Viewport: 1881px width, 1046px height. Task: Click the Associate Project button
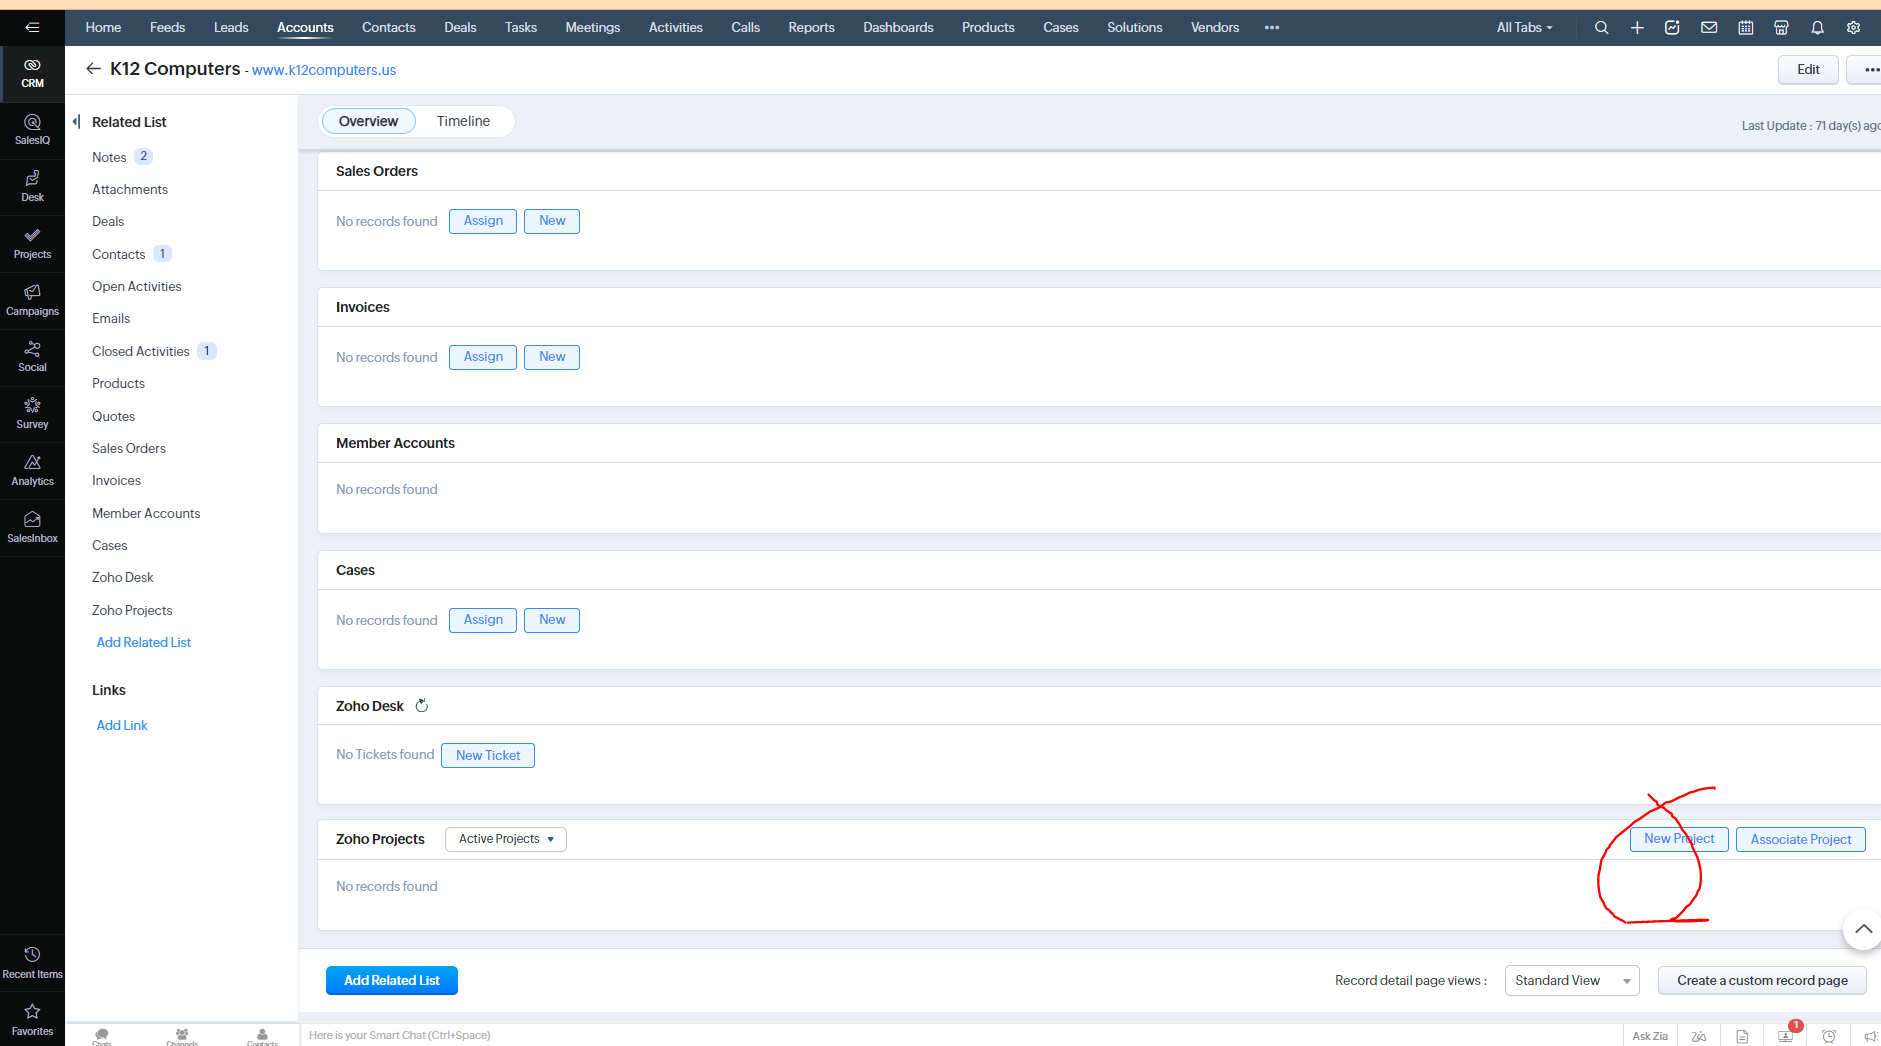tap(1801, 839)
